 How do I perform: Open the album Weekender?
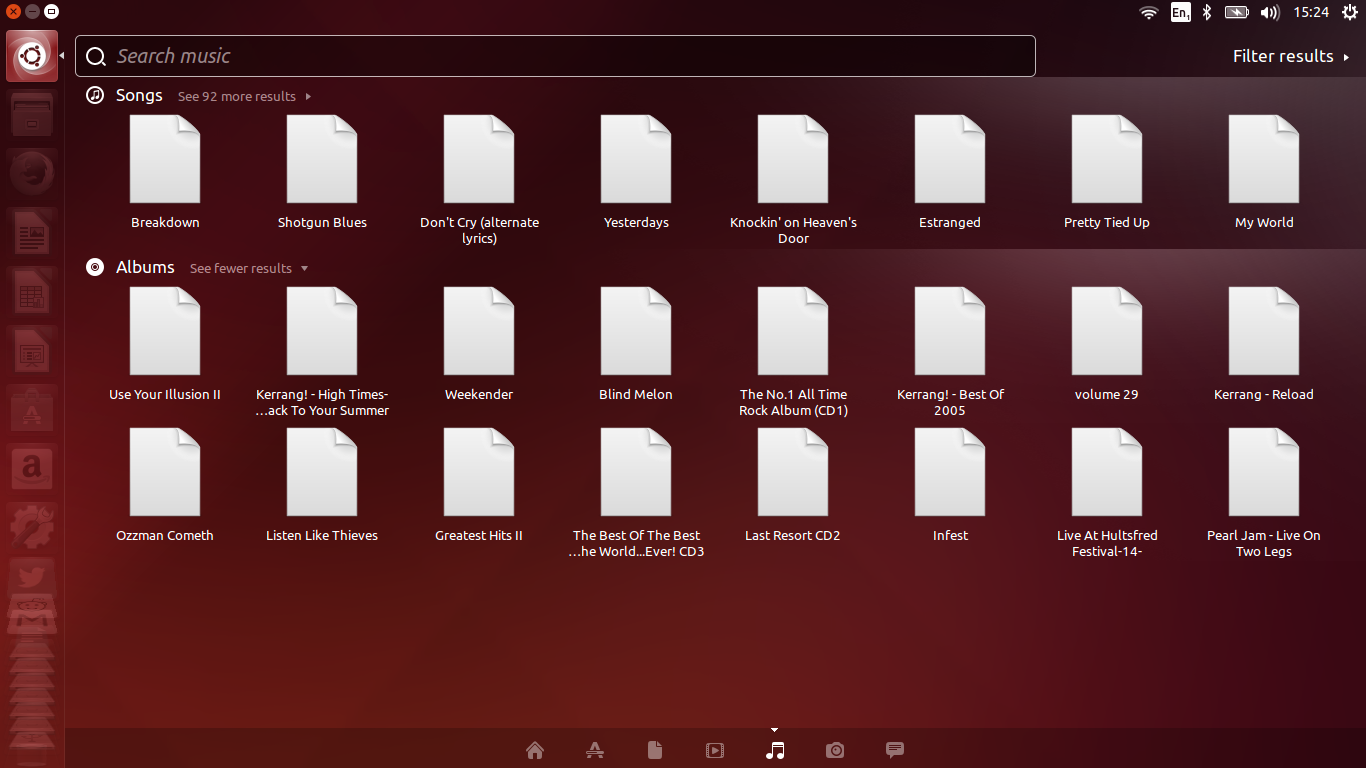(479, 344)
